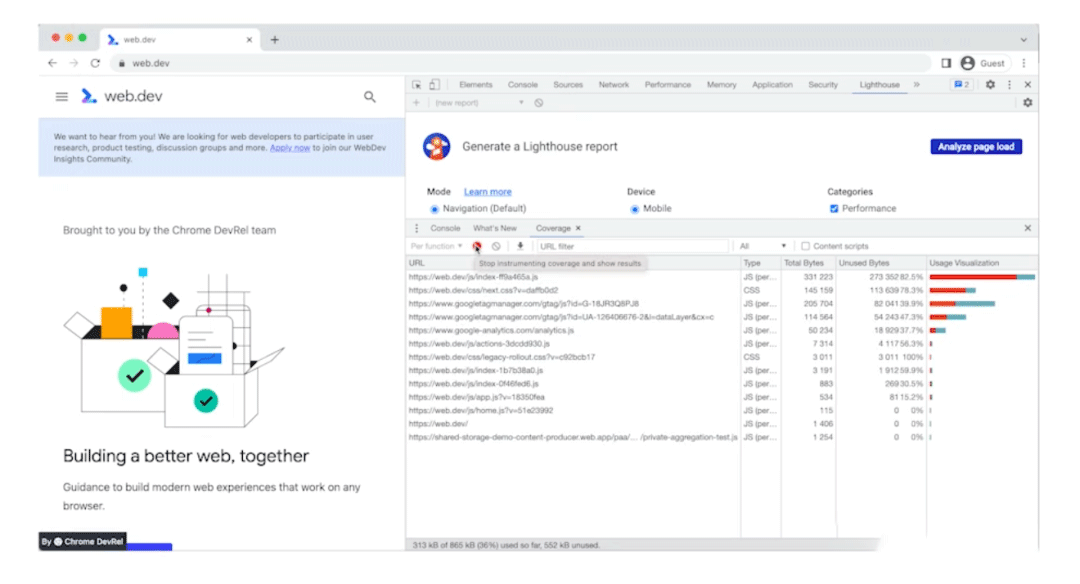
Task: Open more DevTools tabs chevron
Action: coord(917,85)
